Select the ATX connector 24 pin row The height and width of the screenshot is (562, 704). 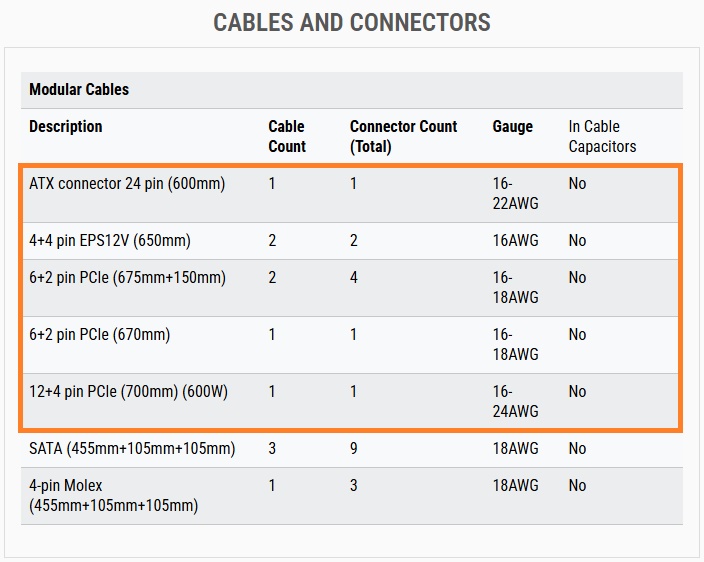click(x=352, y=194)
